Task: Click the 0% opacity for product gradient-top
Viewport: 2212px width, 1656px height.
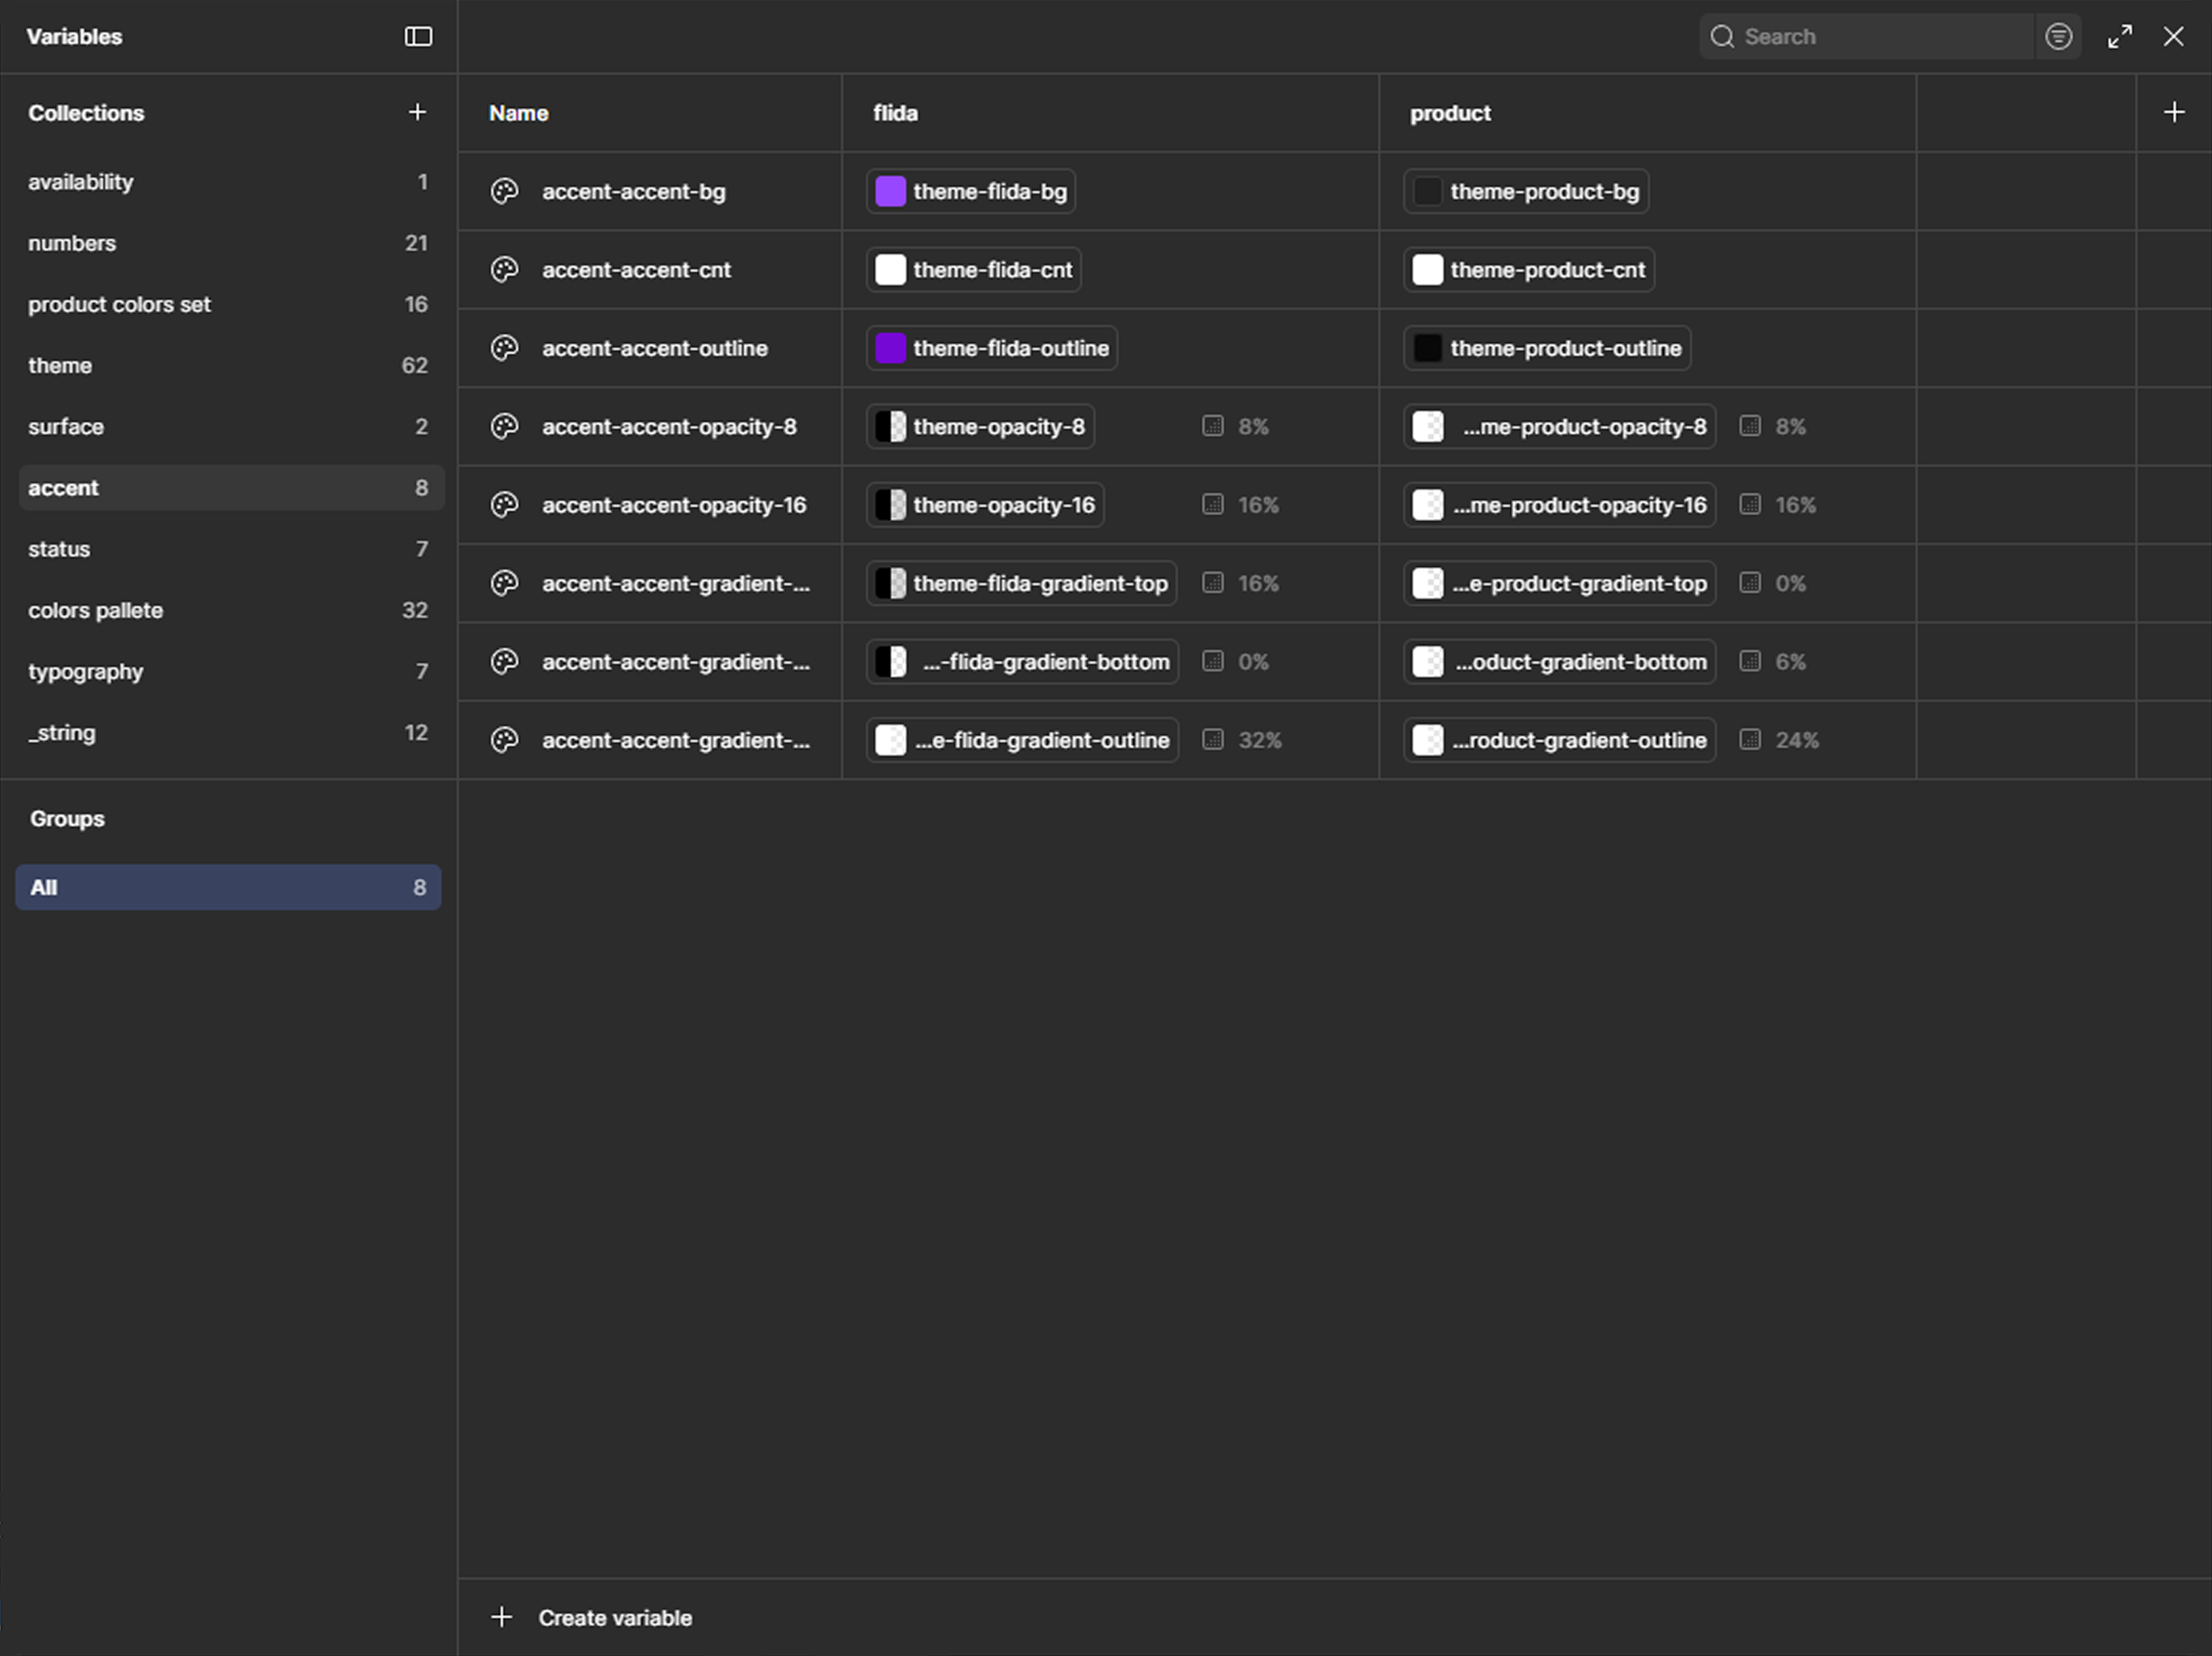Action: pos(1790,583)
